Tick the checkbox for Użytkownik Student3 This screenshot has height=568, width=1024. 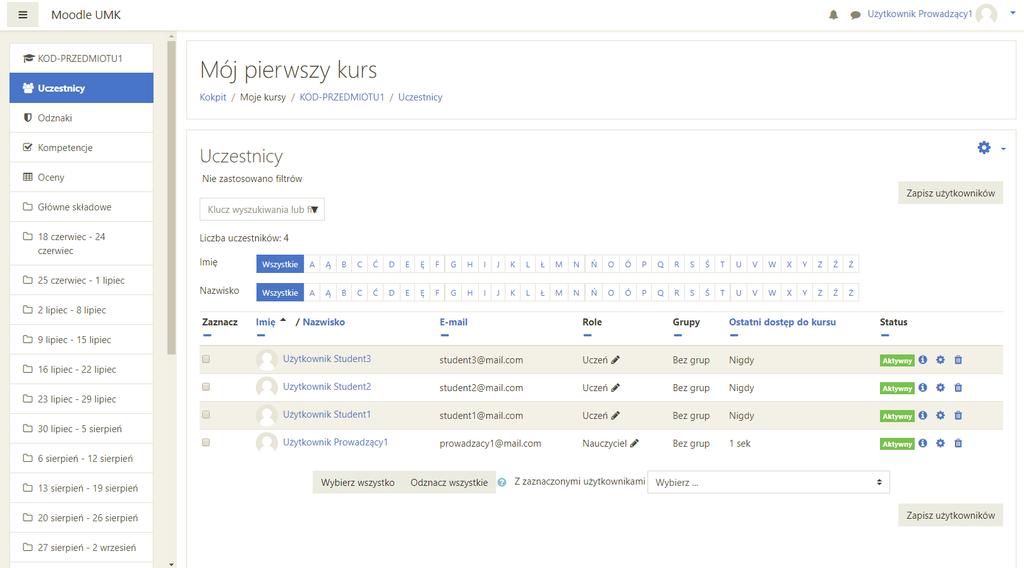pyautogui.click(x=206, y=359)
